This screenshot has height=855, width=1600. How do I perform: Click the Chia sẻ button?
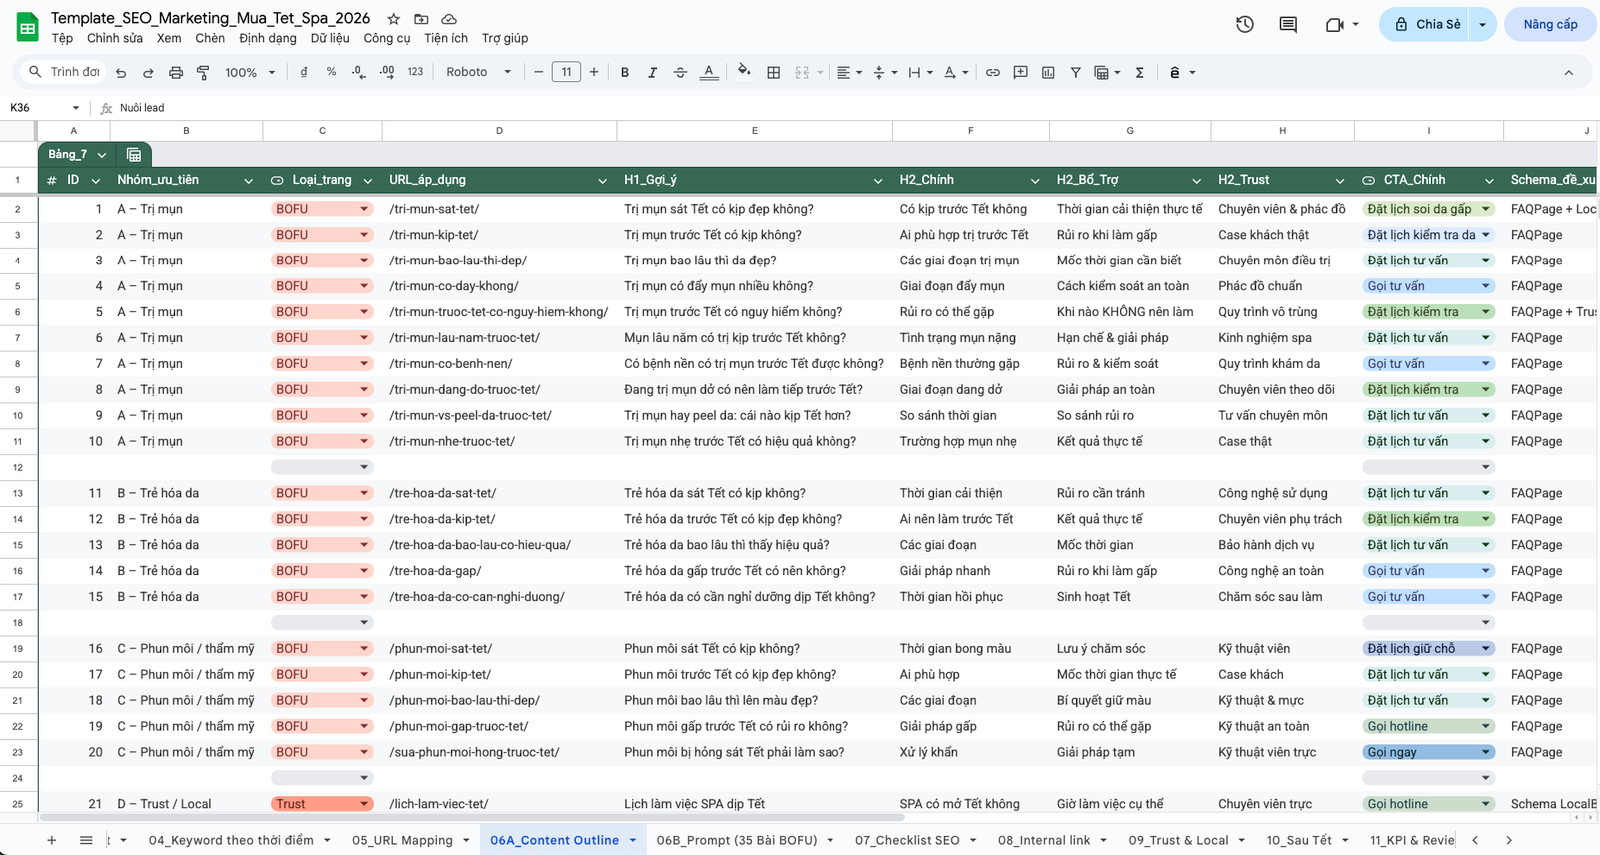pos(1427,24)
